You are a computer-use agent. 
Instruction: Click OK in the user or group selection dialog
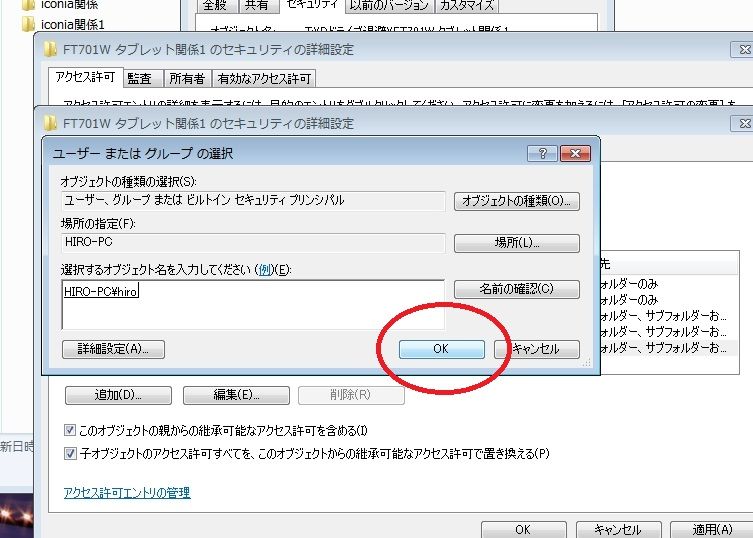(x=441, y=349)
